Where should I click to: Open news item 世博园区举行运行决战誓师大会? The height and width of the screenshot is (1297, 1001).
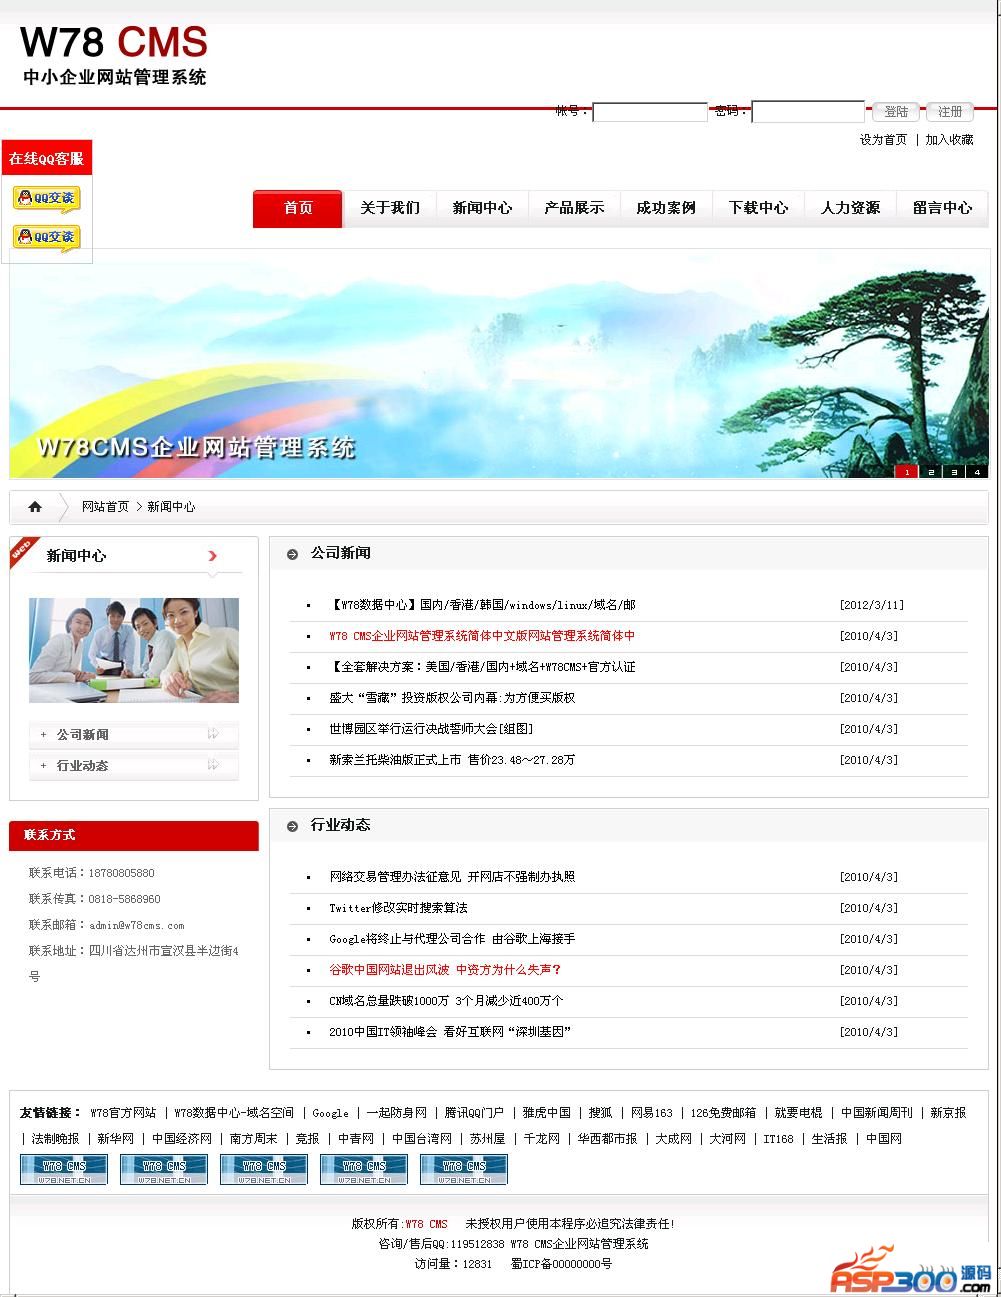pos(431,729)
